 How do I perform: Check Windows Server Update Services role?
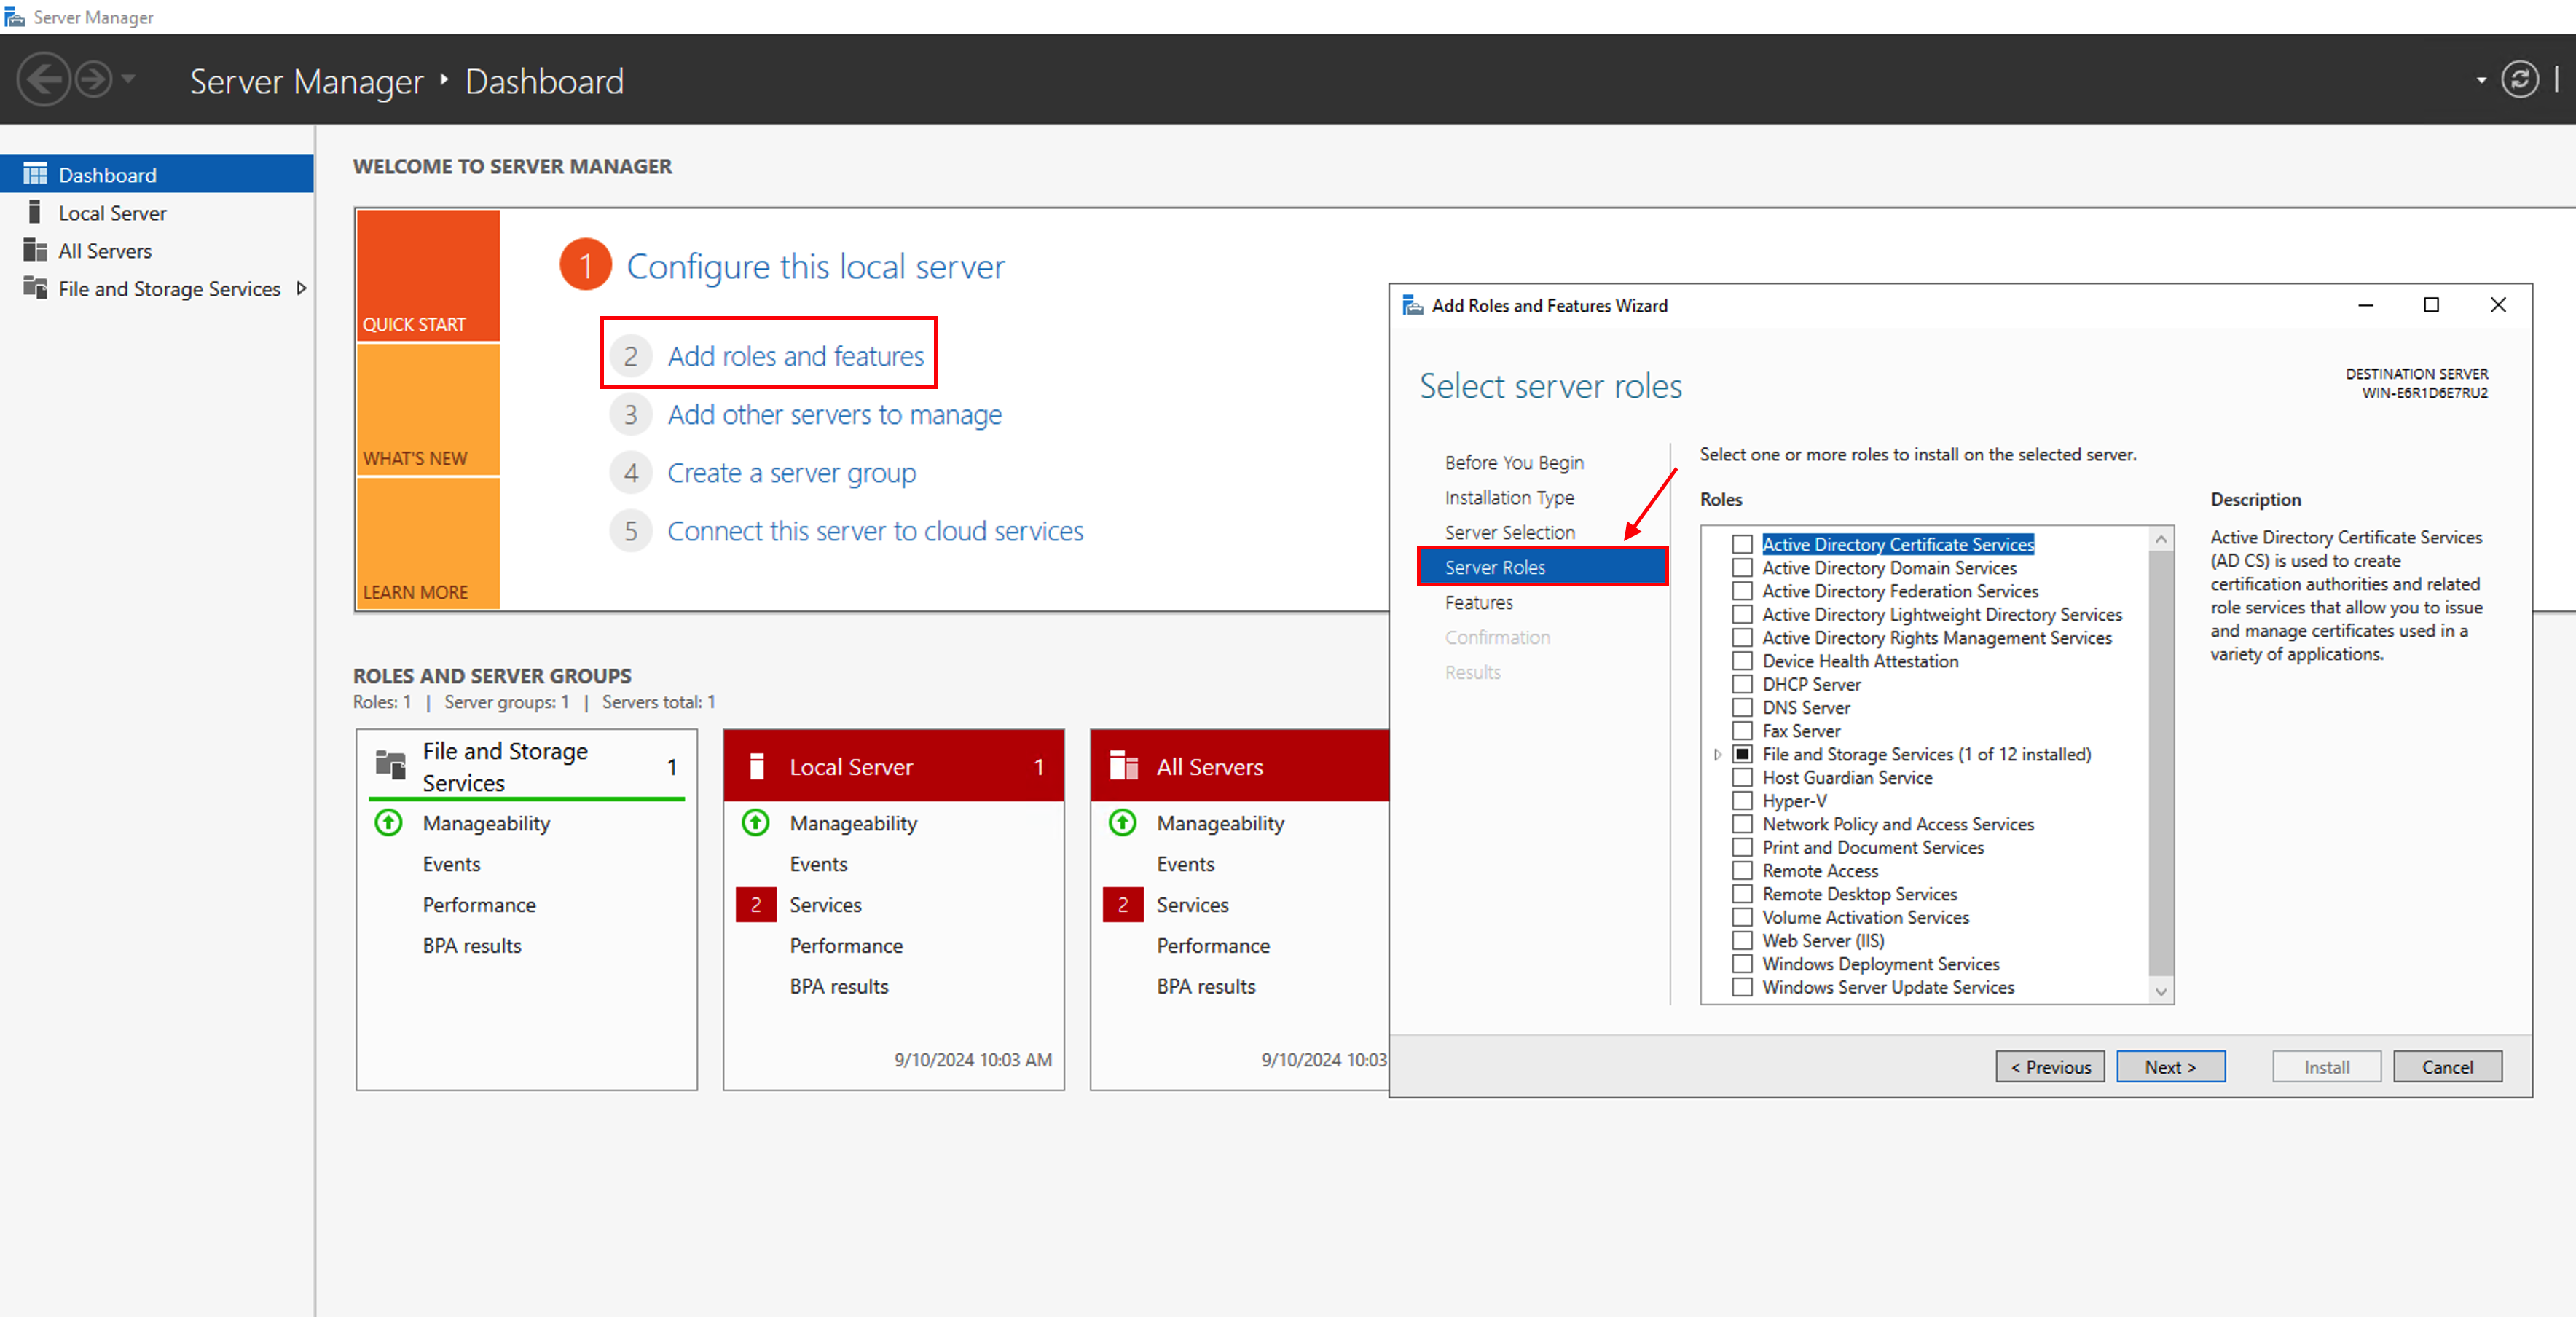[x=1742, y=987]
